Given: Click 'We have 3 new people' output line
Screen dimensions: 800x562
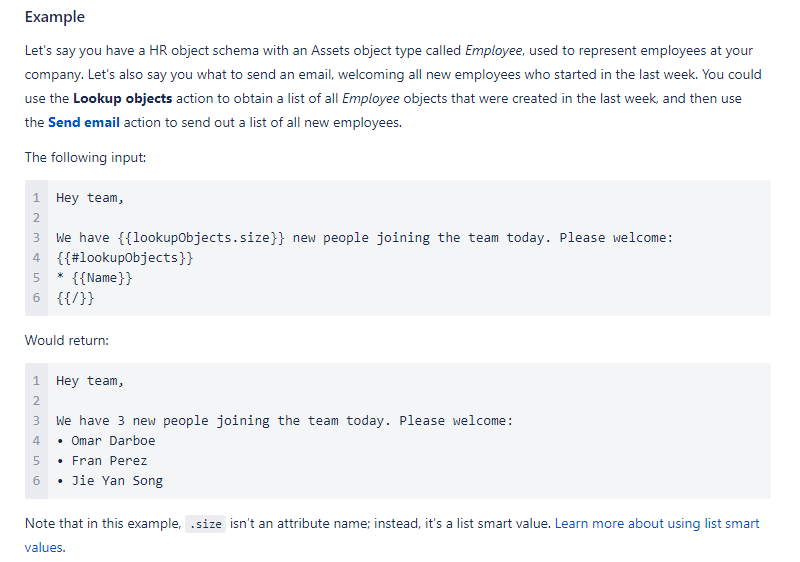Looking at the screenshot, I should 284,421.
